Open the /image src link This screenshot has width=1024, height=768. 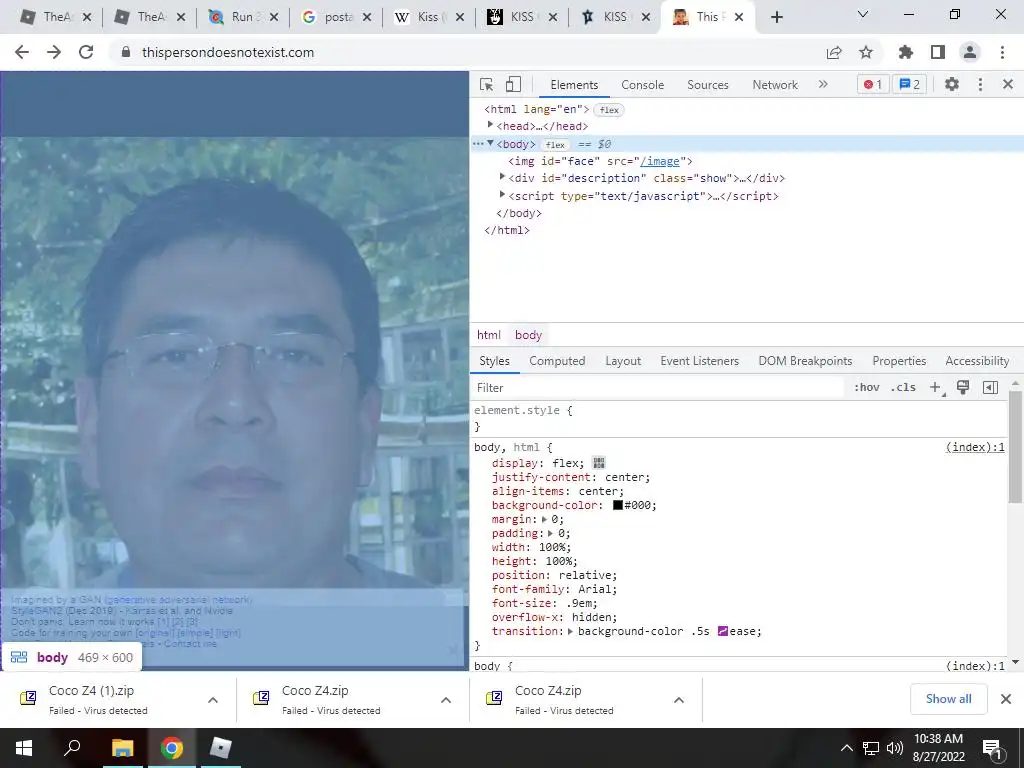(x=660, y=161)
